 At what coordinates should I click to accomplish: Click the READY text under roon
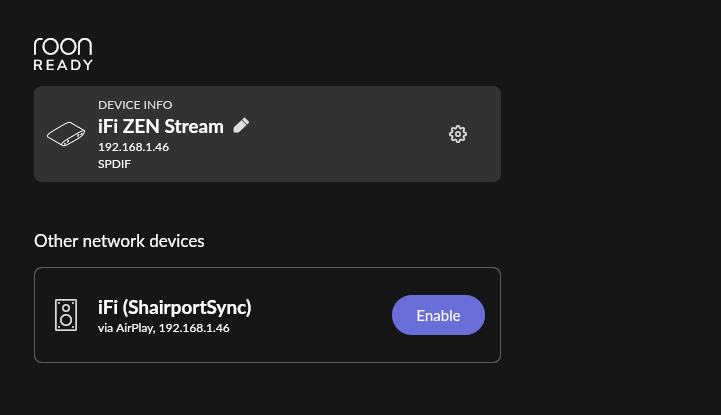pyautogui.click(x=63, y=65)
